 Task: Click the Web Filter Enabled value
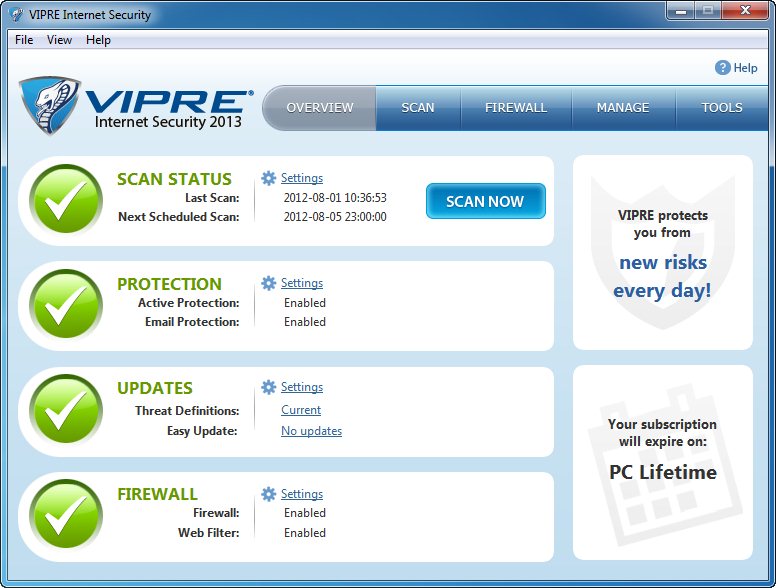(305, 533)
